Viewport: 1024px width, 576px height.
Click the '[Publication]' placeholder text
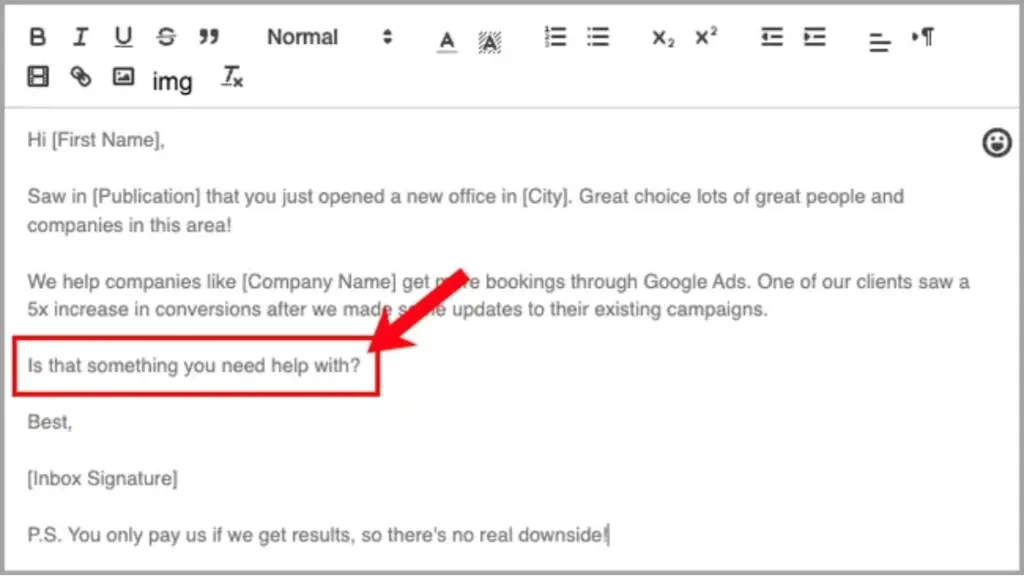point(146,197)
